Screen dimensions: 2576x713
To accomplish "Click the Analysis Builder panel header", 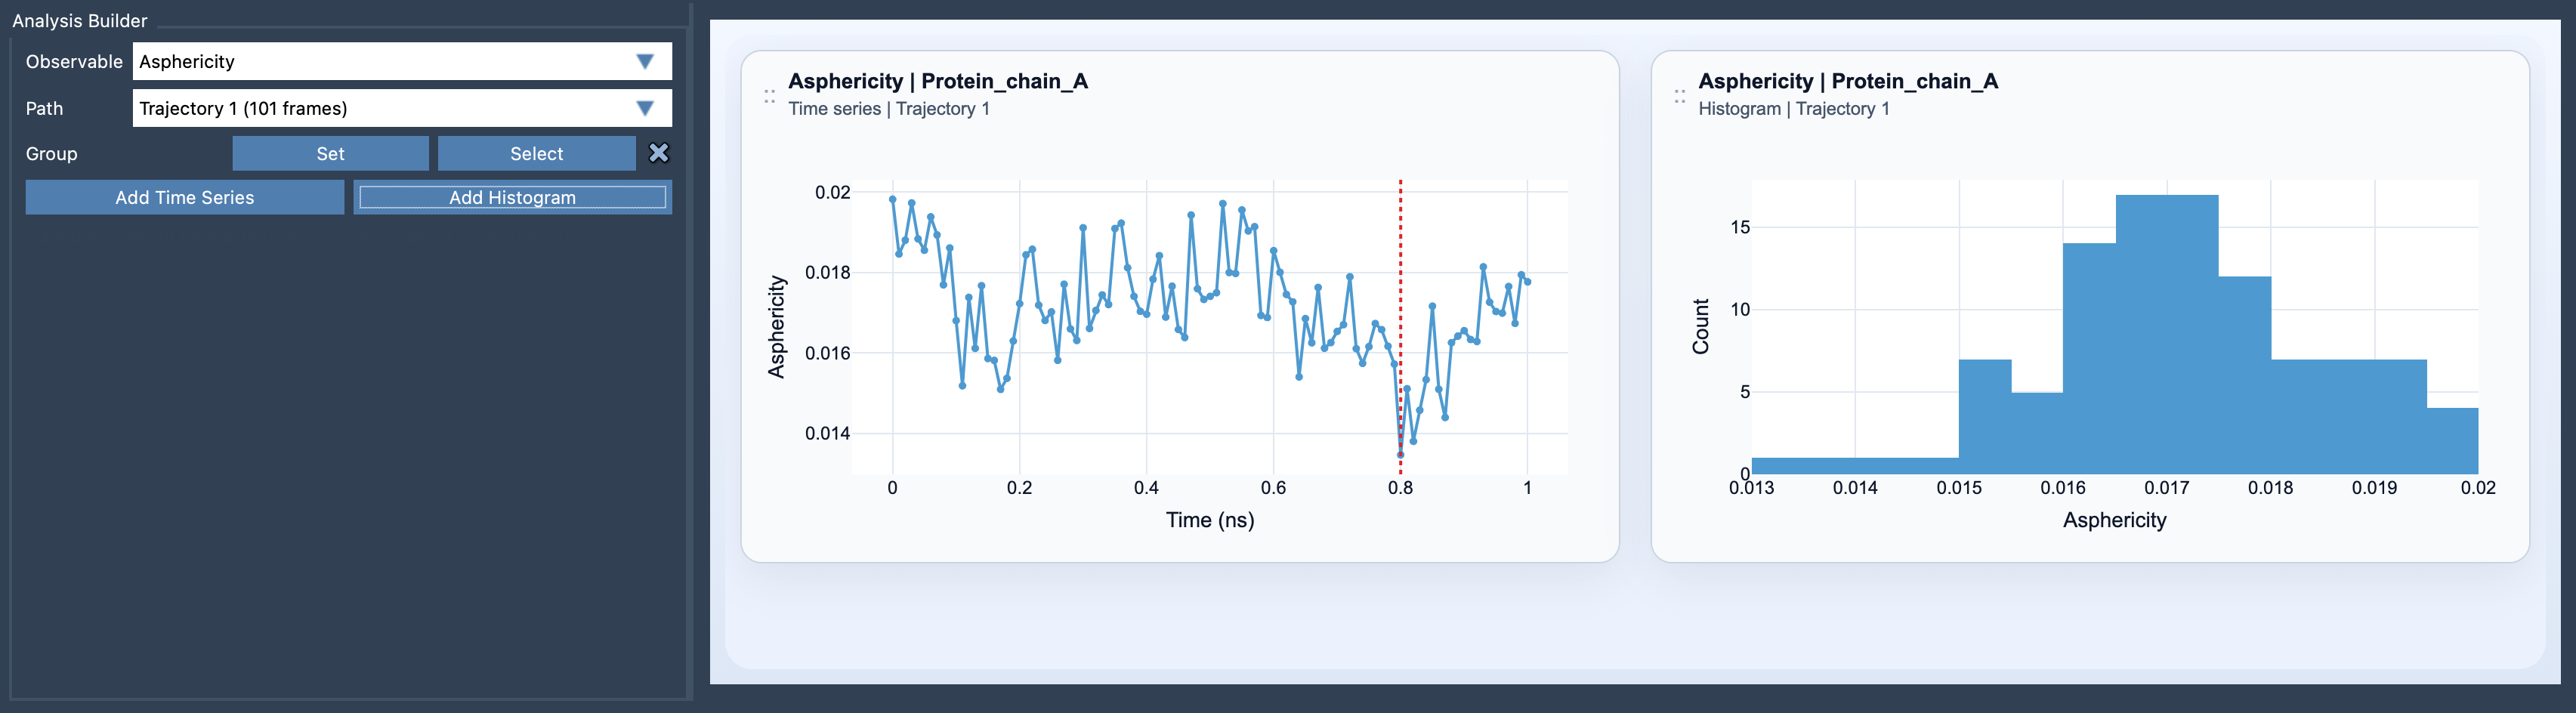I will click(x=80, y=20).
